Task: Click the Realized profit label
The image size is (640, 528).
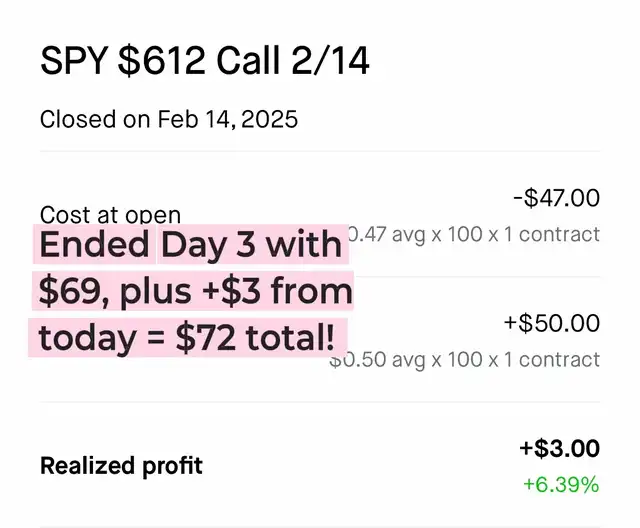Action: pos(121,466)
